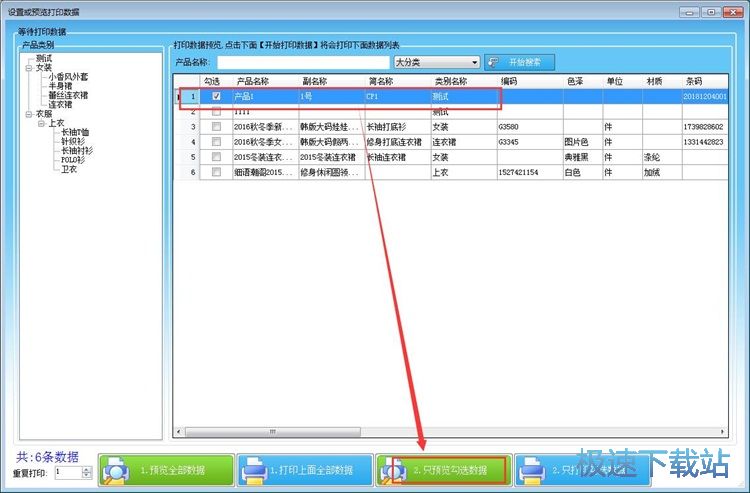Screen dimensions: 750x493
Task: Select 半身裙 category
Action: pyautogui.click(x=60, y=86)
